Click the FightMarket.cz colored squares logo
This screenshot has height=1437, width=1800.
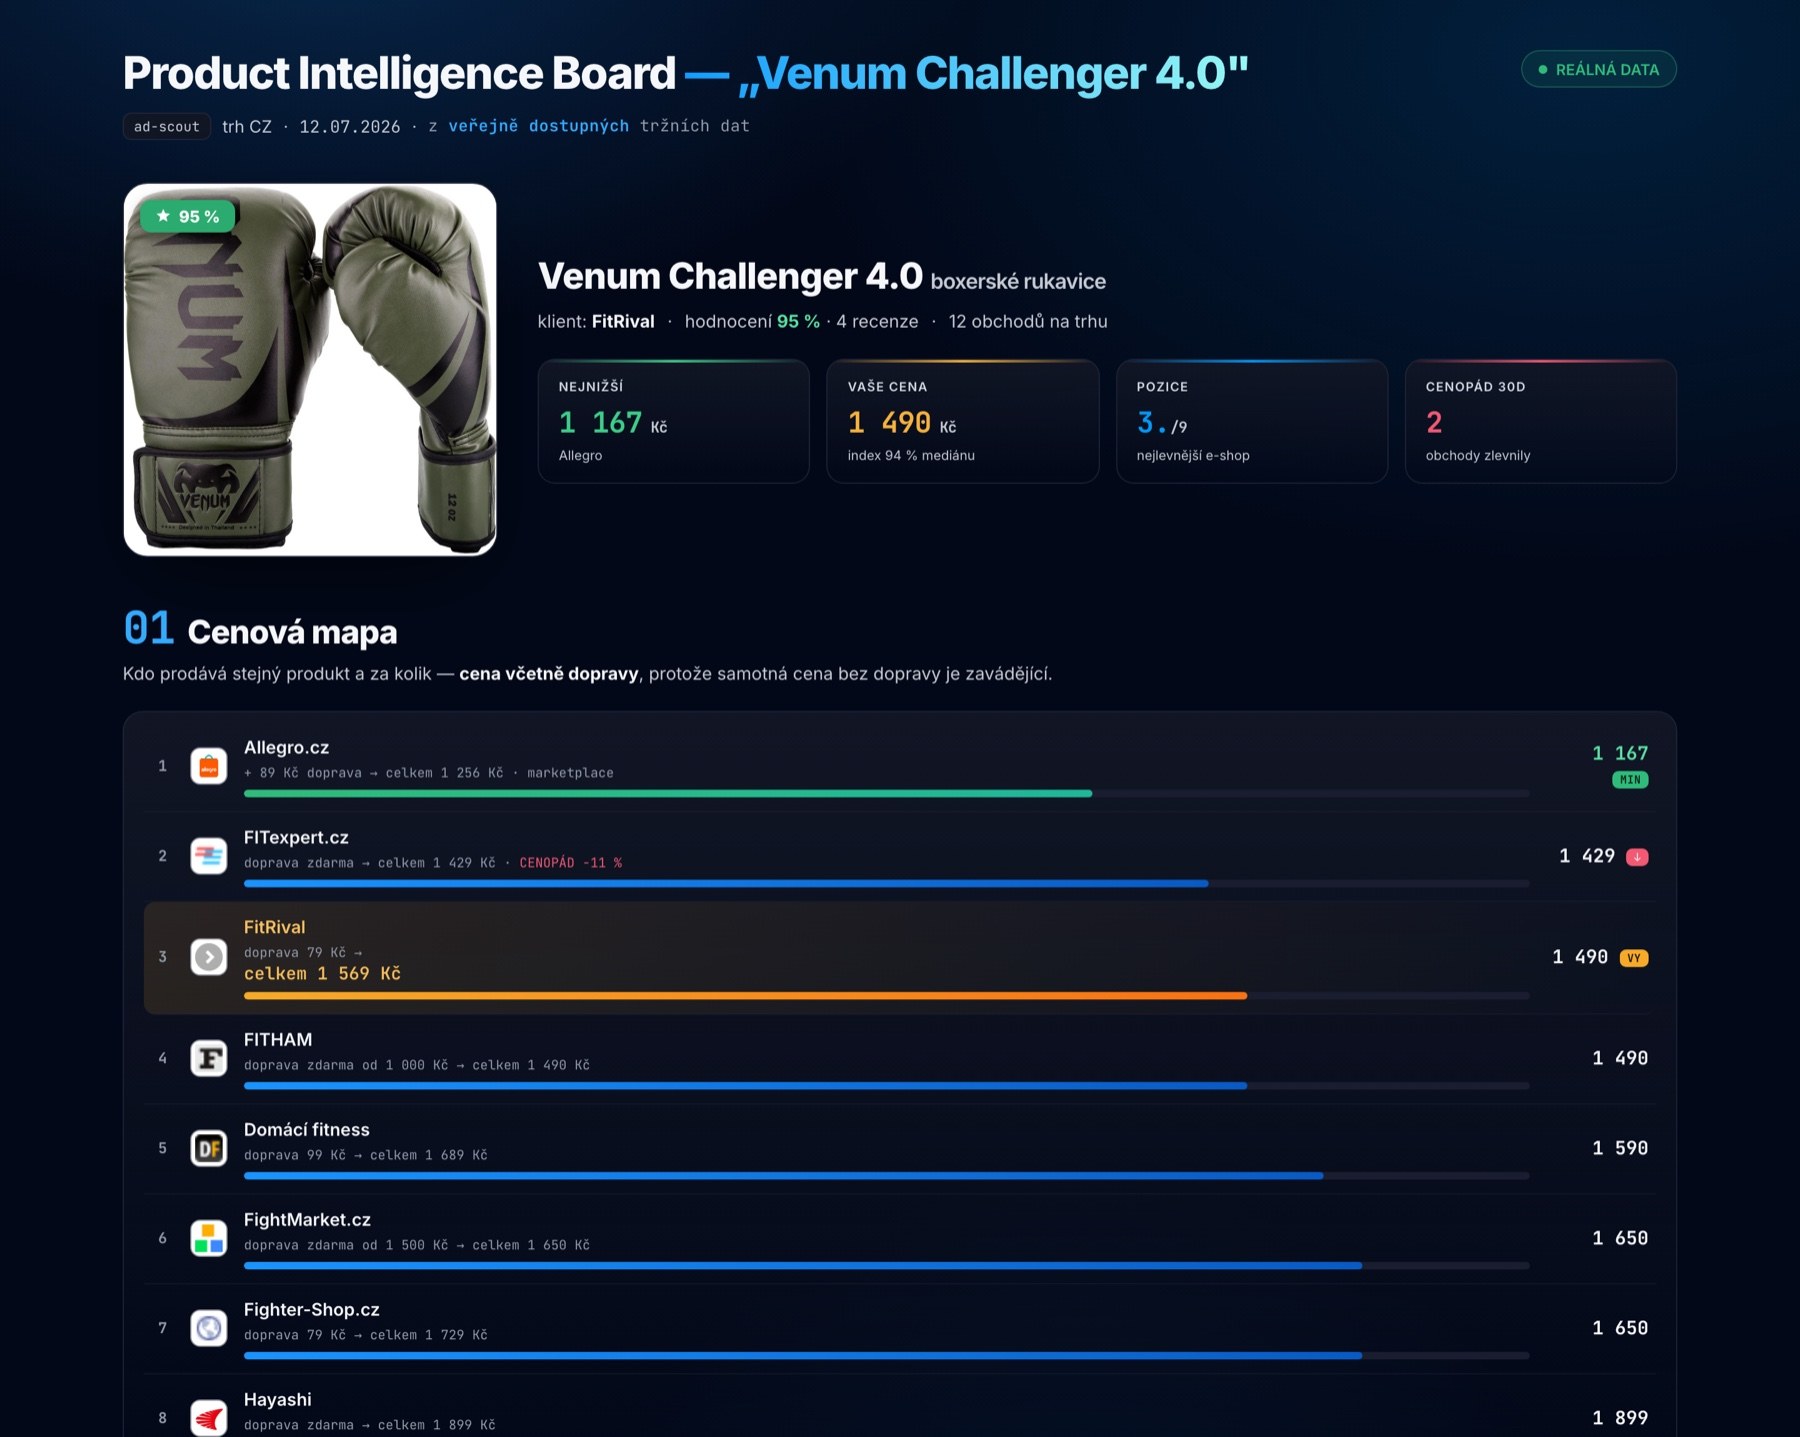209,1238
